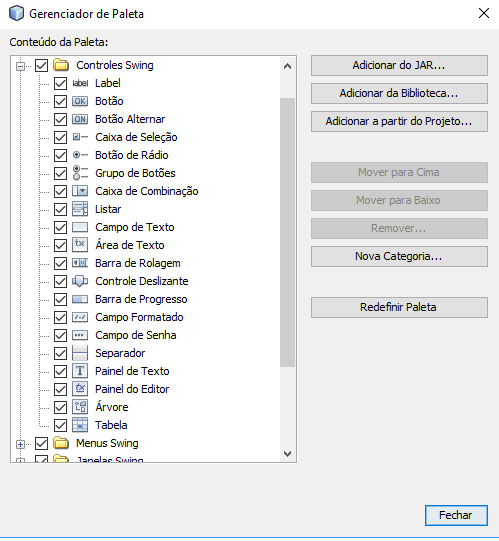Click the Painel de Texto icon
The image size is (499, 541).
pos(80,371)
